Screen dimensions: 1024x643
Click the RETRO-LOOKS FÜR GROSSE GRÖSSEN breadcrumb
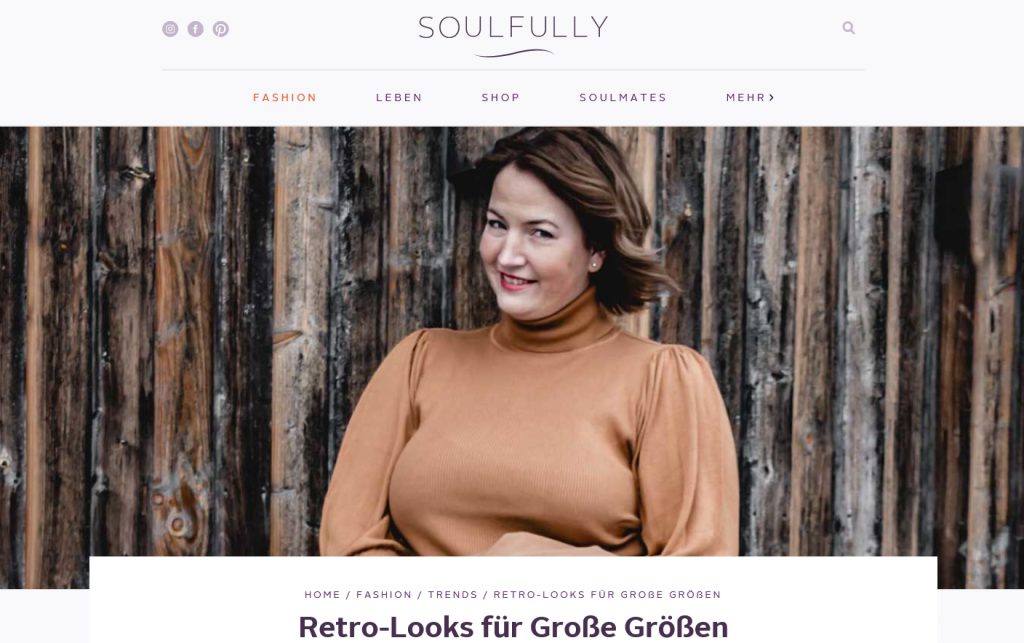coord(607,595)
